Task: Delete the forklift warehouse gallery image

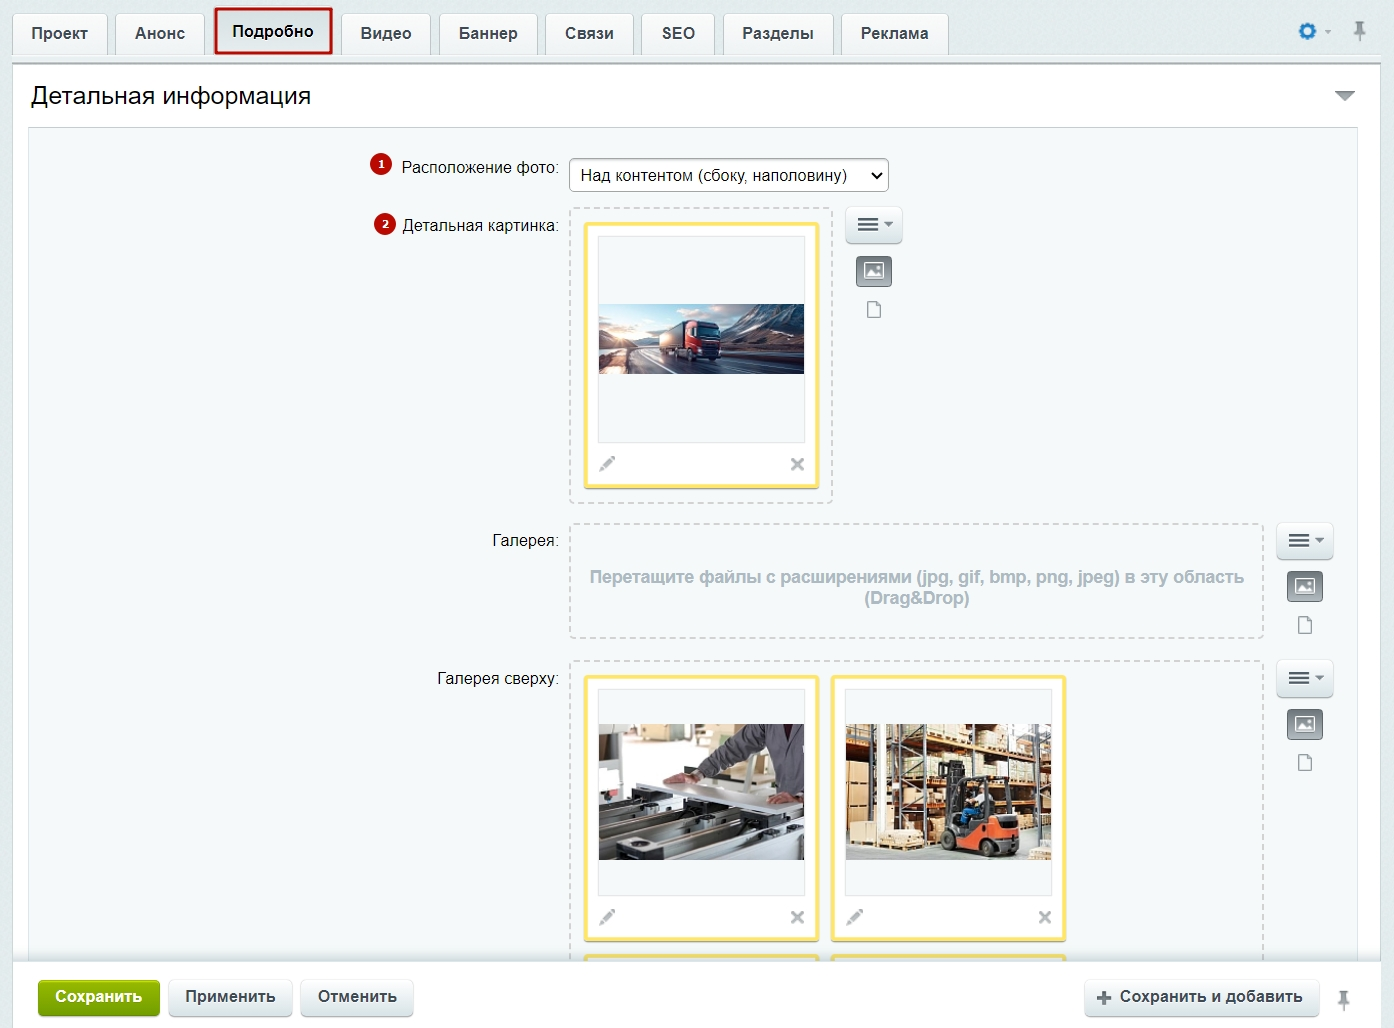Action: (x=1044, y=917)
